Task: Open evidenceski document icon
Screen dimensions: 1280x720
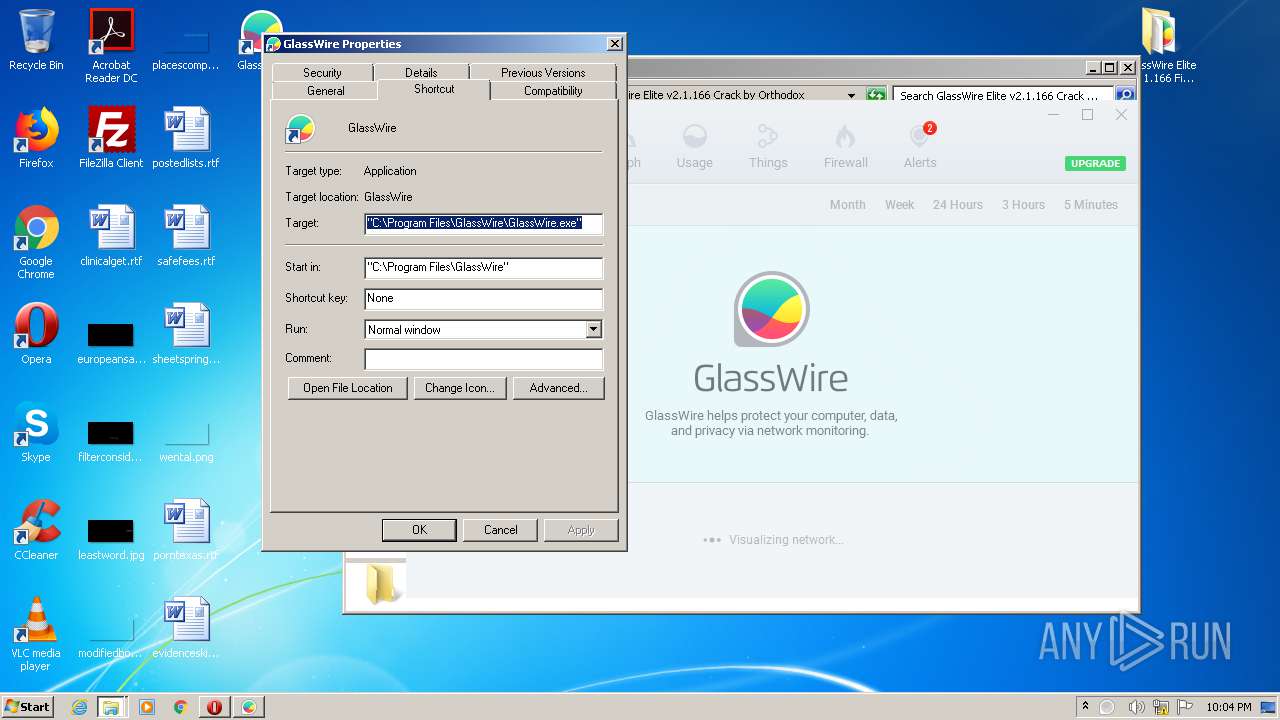Action: 186,628
